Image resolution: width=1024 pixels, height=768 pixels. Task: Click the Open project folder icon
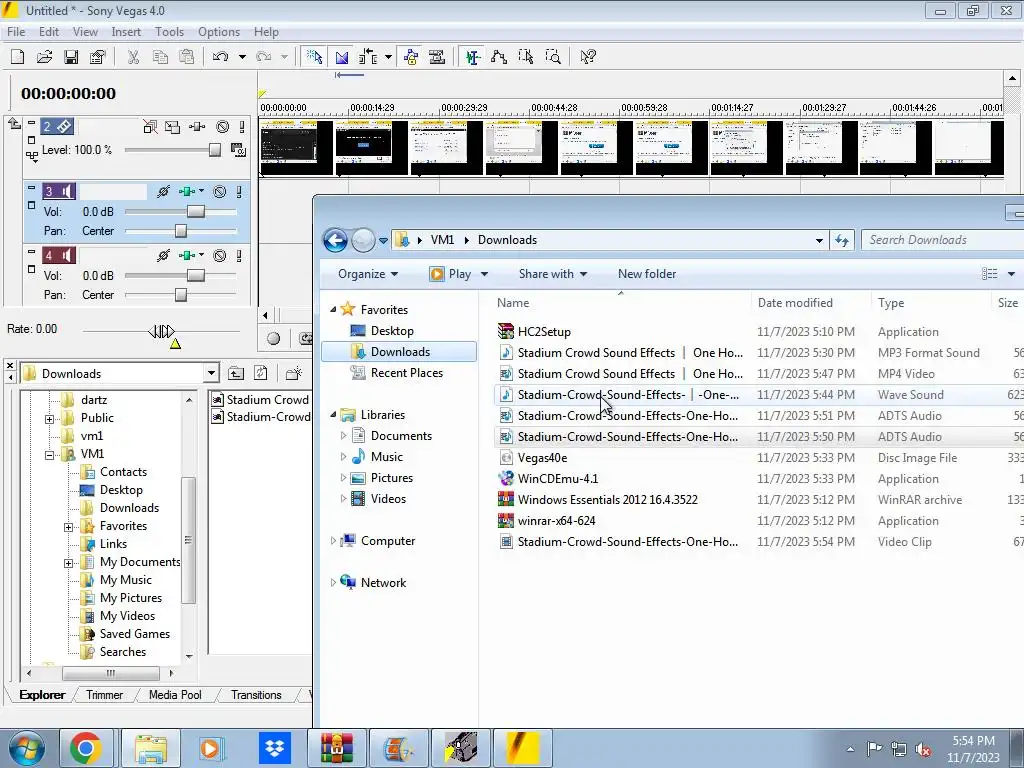click(44, 57)
